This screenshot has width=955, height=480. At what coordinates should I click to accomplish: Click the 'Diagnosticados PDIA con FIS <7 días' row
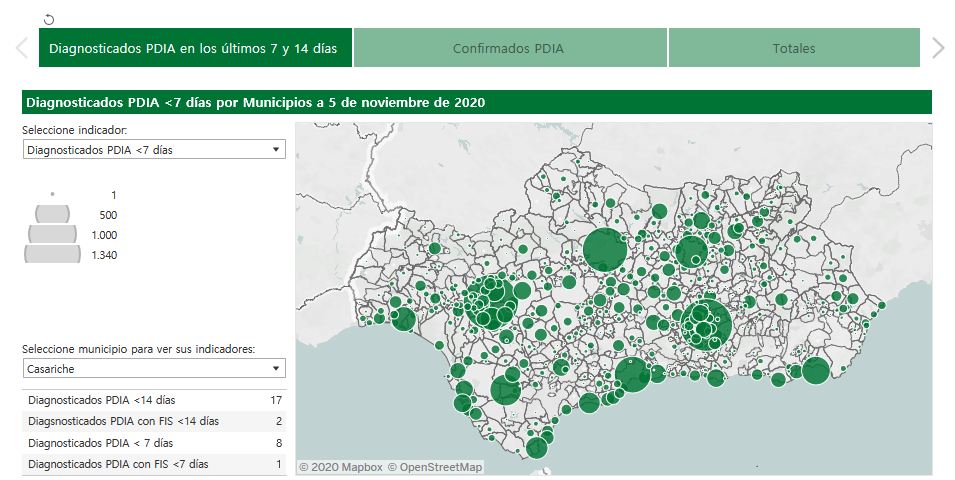pos(154,464)
